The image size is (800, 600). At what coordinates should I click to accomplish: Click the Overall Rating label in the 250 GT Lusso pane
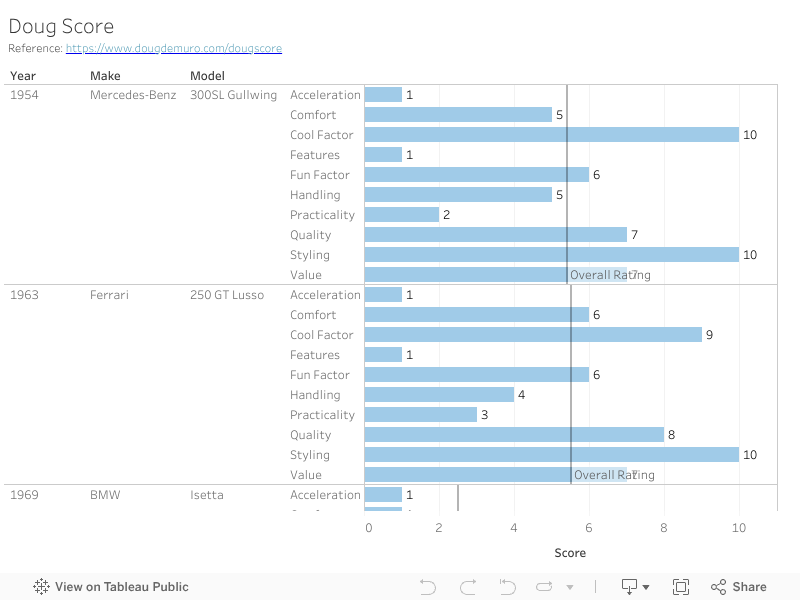614,475
